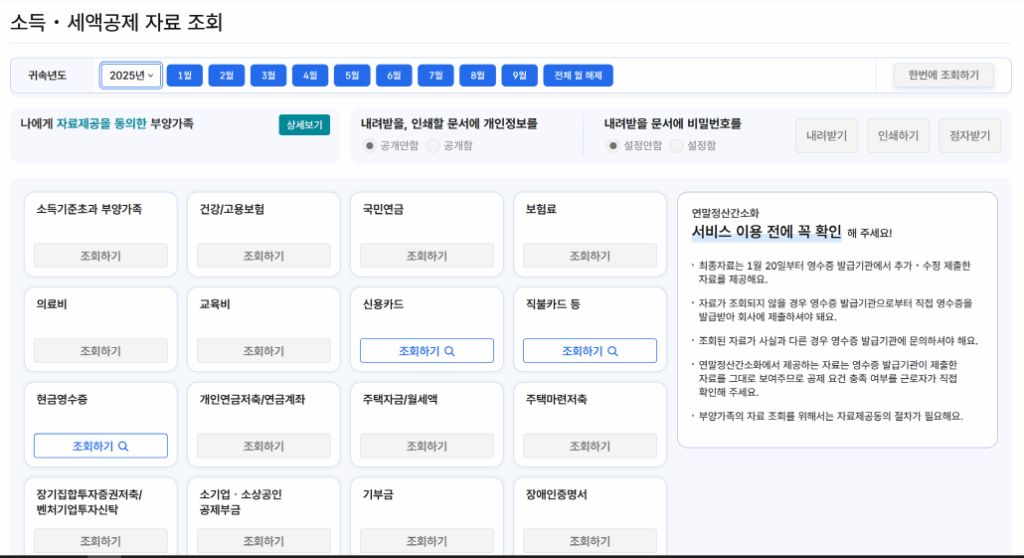Click the 점자받기 button
This screenshot has width=1024, height=558.
[969, 136]
